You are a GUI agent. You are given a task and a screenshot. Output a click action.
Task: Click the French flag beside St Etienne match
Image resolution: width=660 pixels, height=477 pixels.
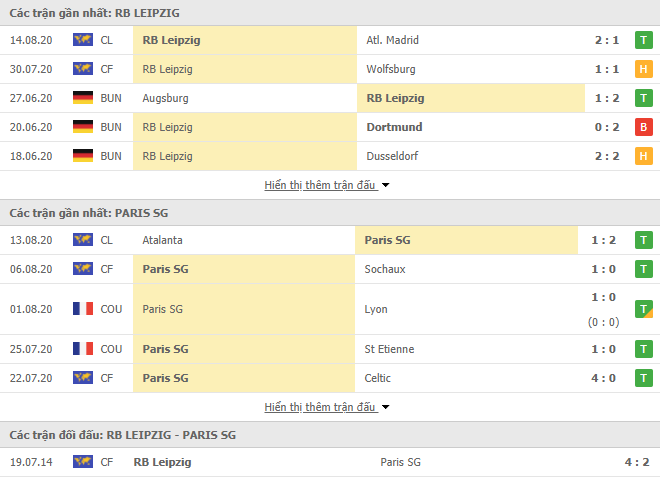click(83, 349)
